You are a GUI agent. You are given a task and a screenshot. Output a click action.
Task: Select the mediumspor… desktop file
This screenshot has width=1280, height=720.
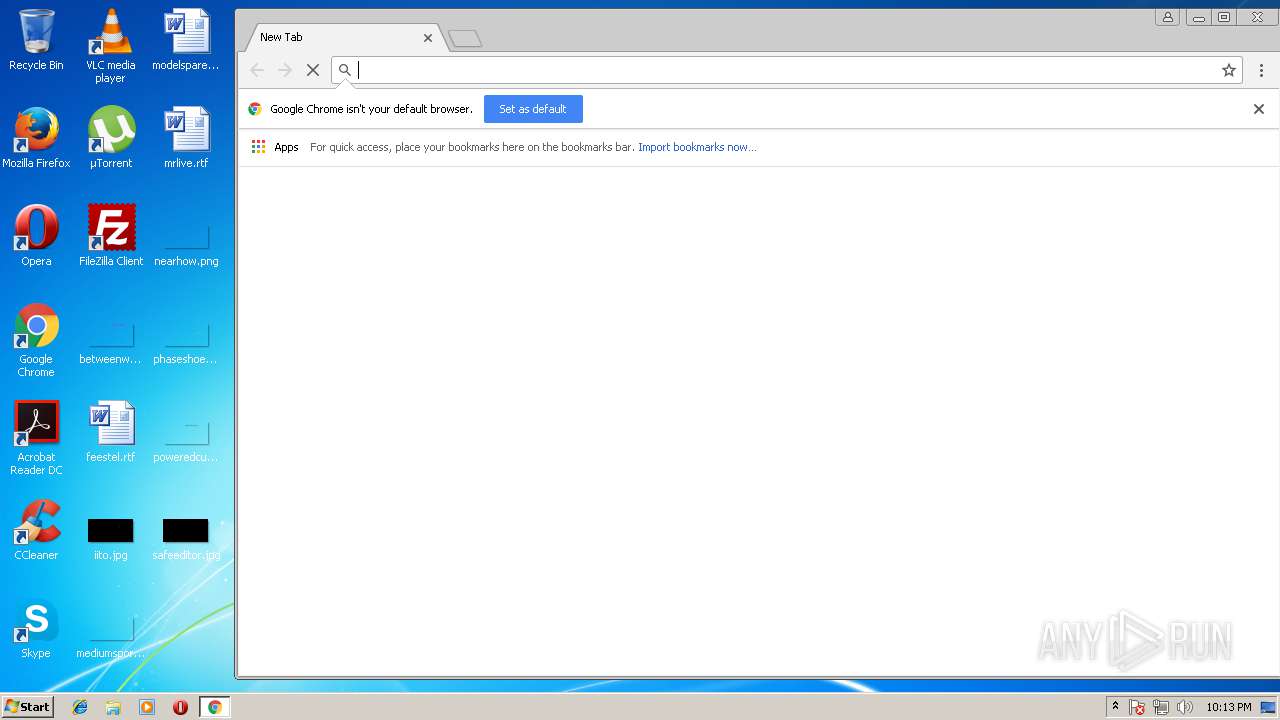[x=110, y=637]
